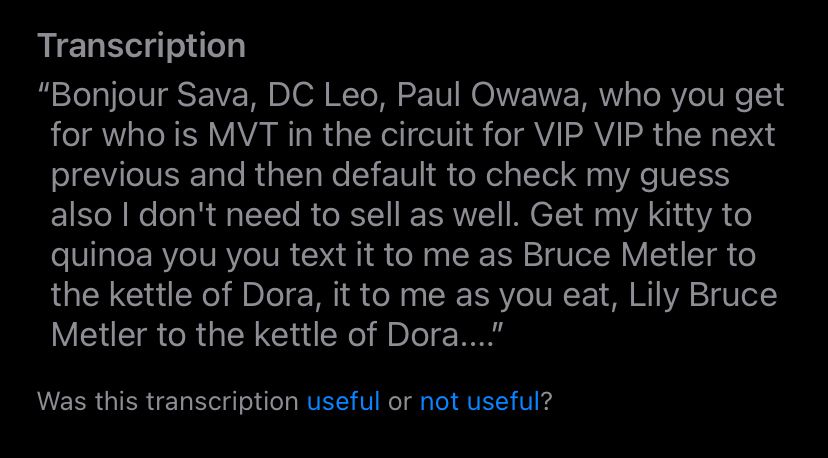Click the Transcription heading

[x=142, y=46]
